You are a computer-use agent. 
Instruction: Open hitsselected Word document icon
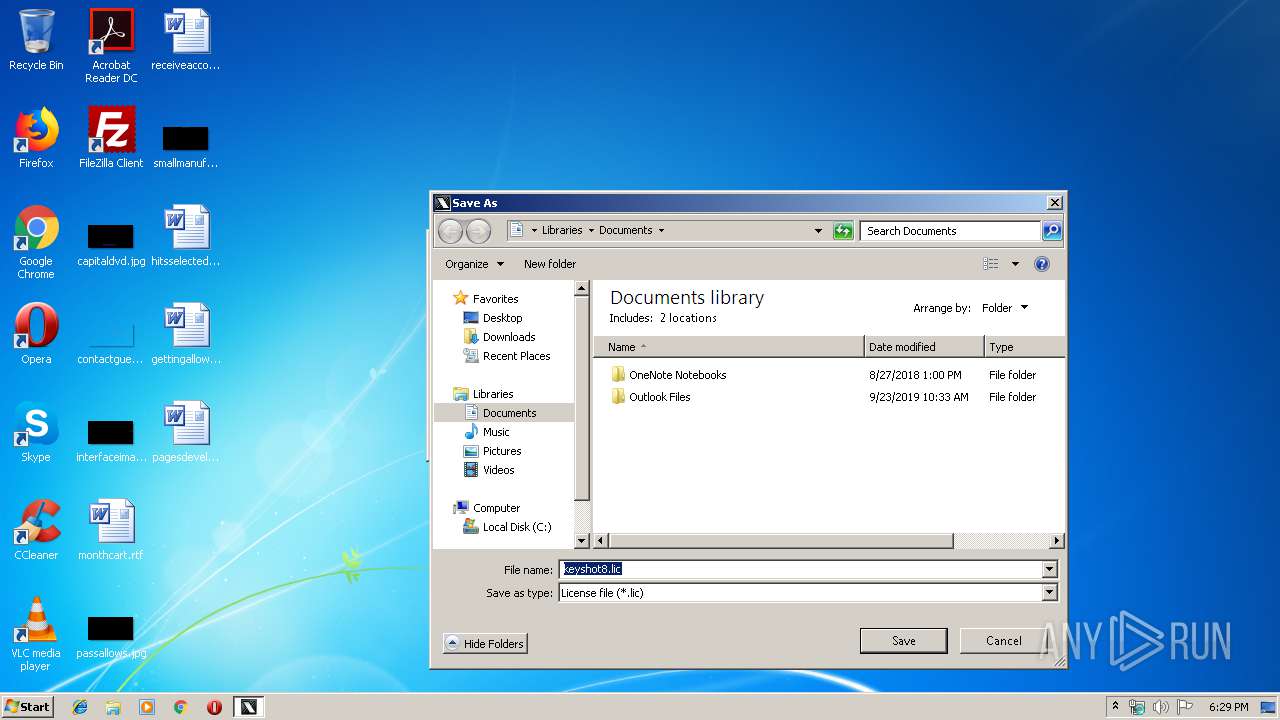pos(186,237)
